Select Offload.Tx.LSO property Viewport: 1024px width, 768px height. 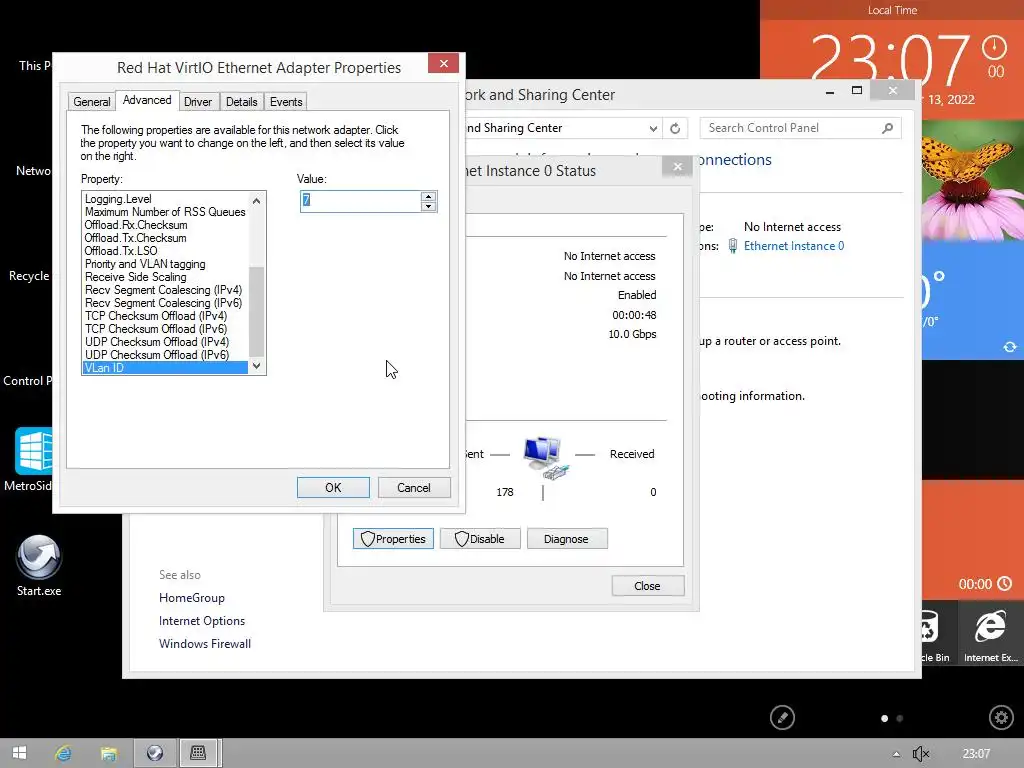(x=165, y=251)
